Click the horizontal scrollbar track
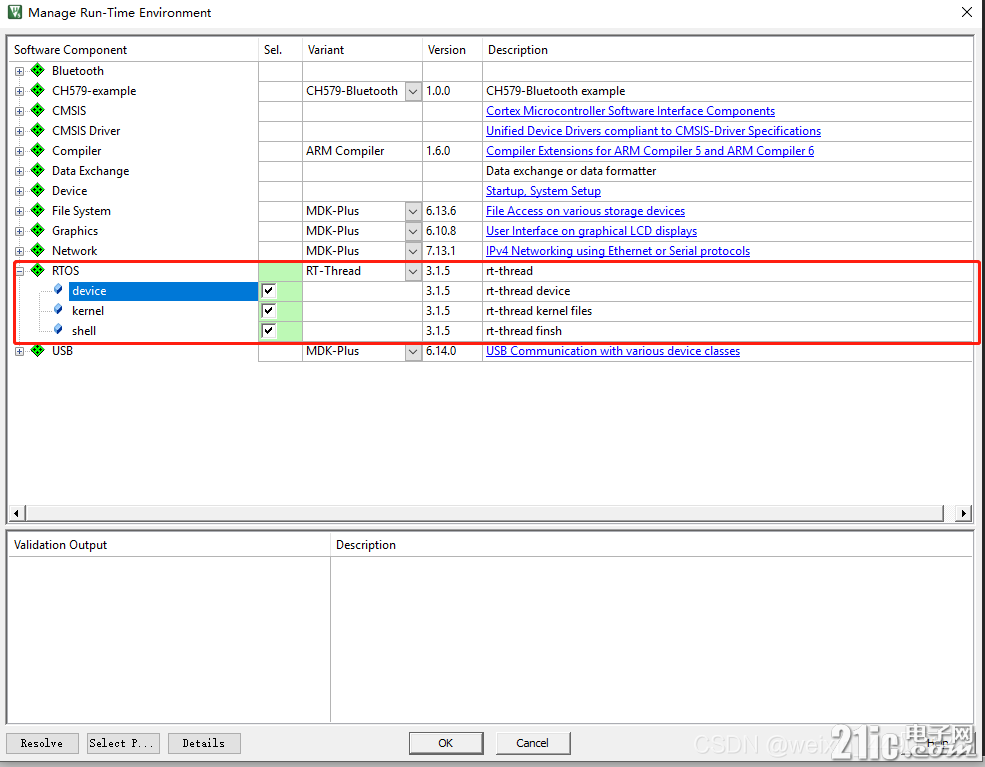The width and height of the screenshot is (985, 767). pos(484,513)
